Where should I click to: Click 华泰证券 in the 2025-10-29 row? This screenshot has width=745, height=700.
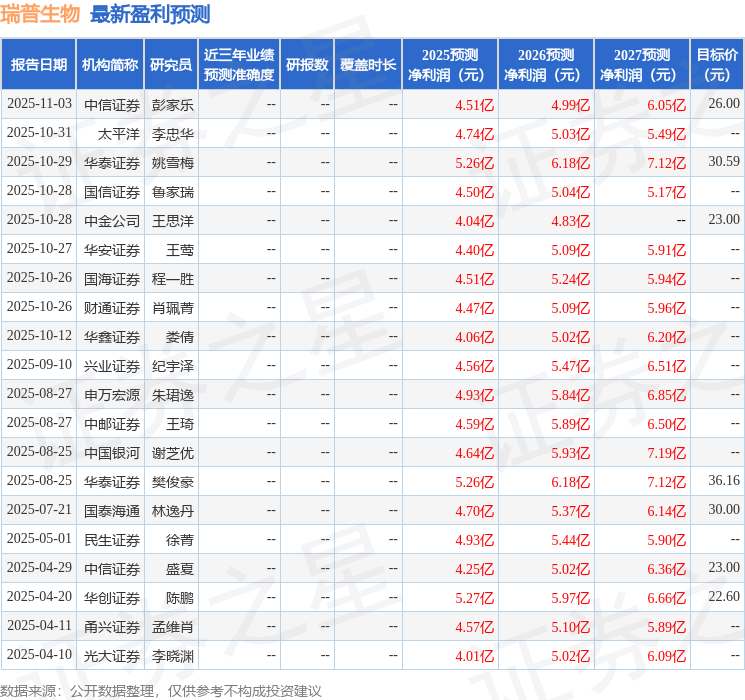click(112, 163)
